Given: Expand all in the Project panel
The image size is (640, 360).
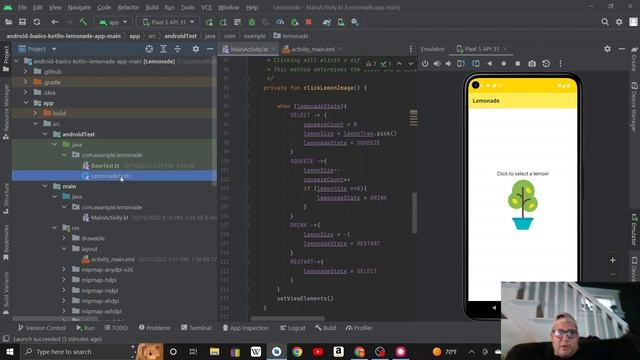Looking at the screenshot, I should tap(163, 49).
